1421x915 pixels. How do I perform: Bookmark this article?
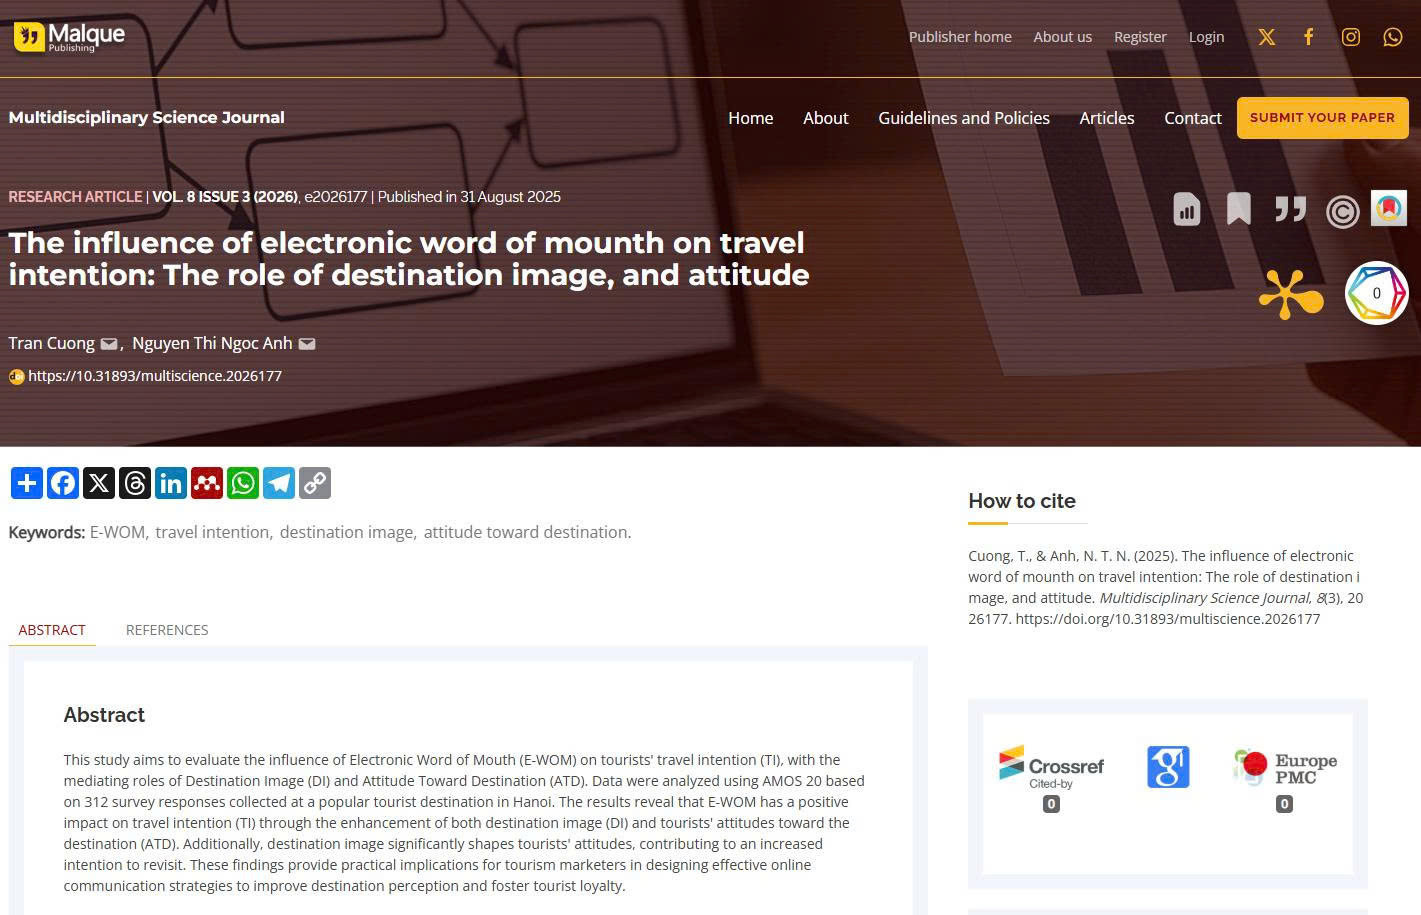pos(1238,209)
